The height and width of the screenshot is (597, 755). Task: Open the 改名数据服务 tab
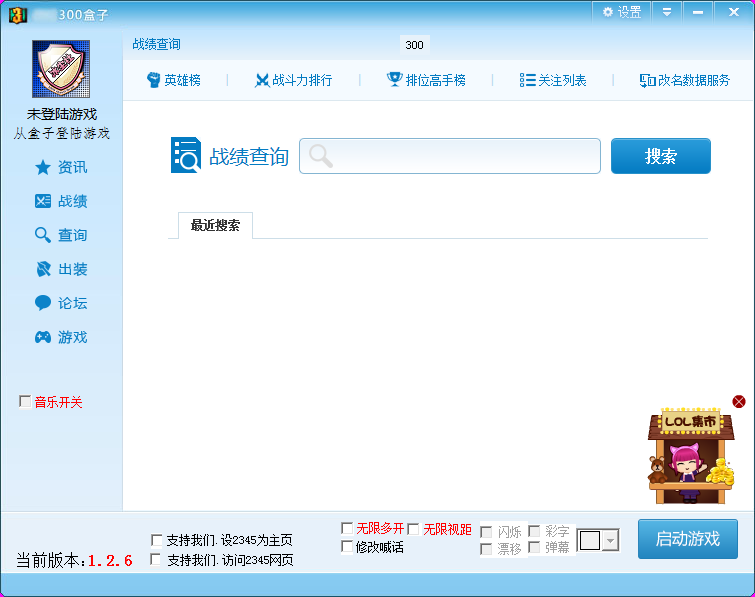(684, 80)
